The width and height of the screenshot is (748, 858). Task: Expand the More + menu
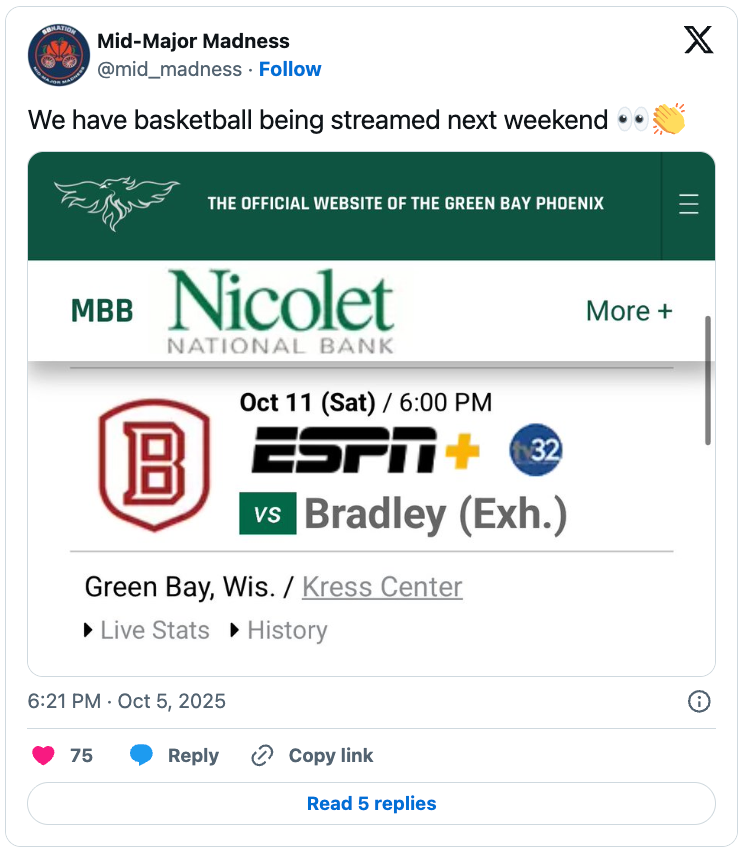(629, 311)
